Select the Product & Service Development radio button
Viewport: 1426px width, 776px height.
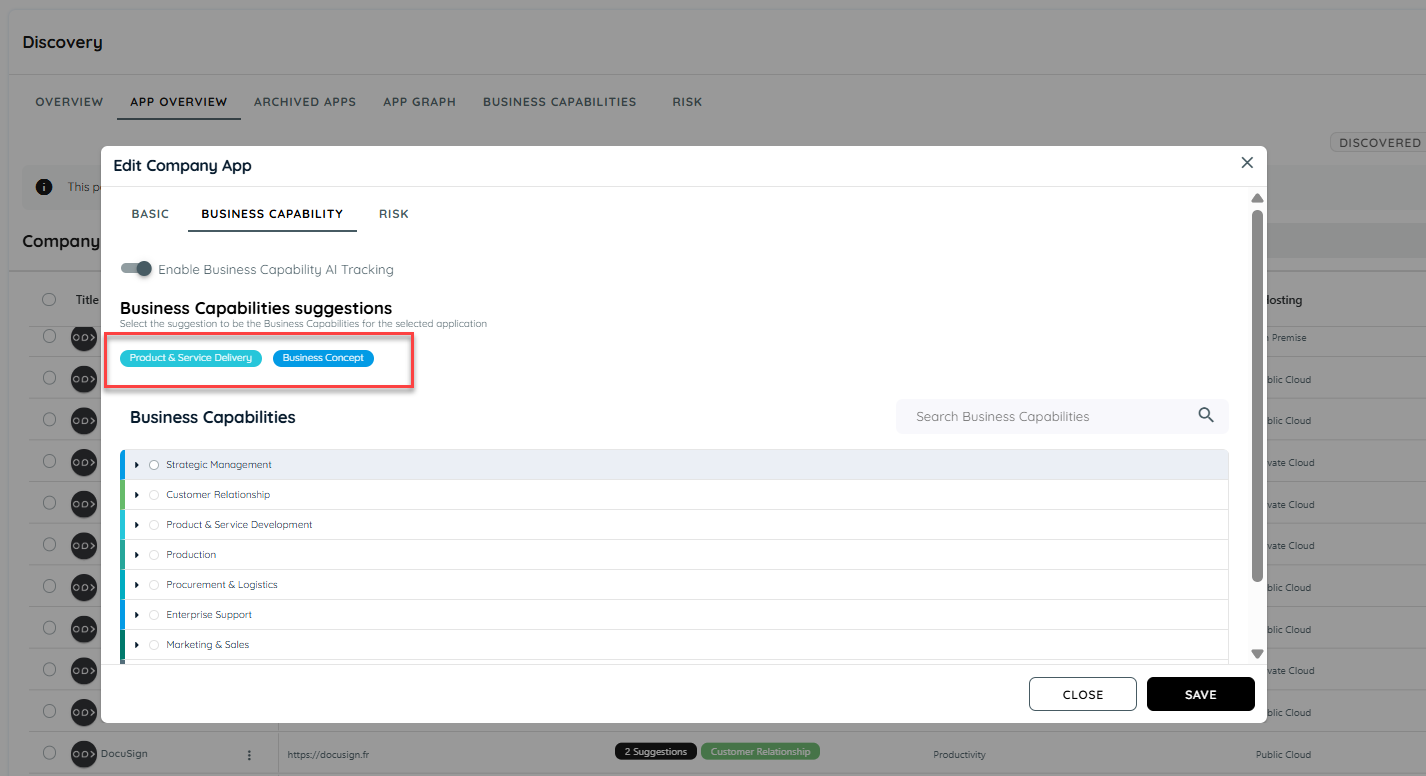click(154, 525)
